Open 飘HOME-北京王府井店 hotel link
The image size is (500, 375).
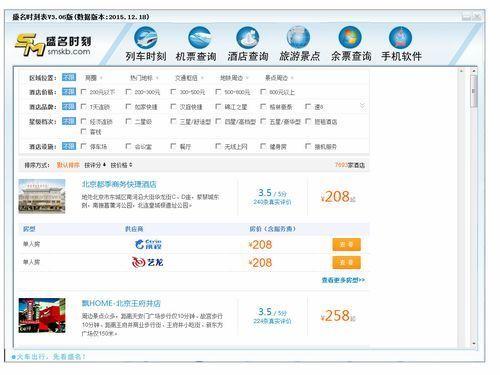tap(121, 303)
